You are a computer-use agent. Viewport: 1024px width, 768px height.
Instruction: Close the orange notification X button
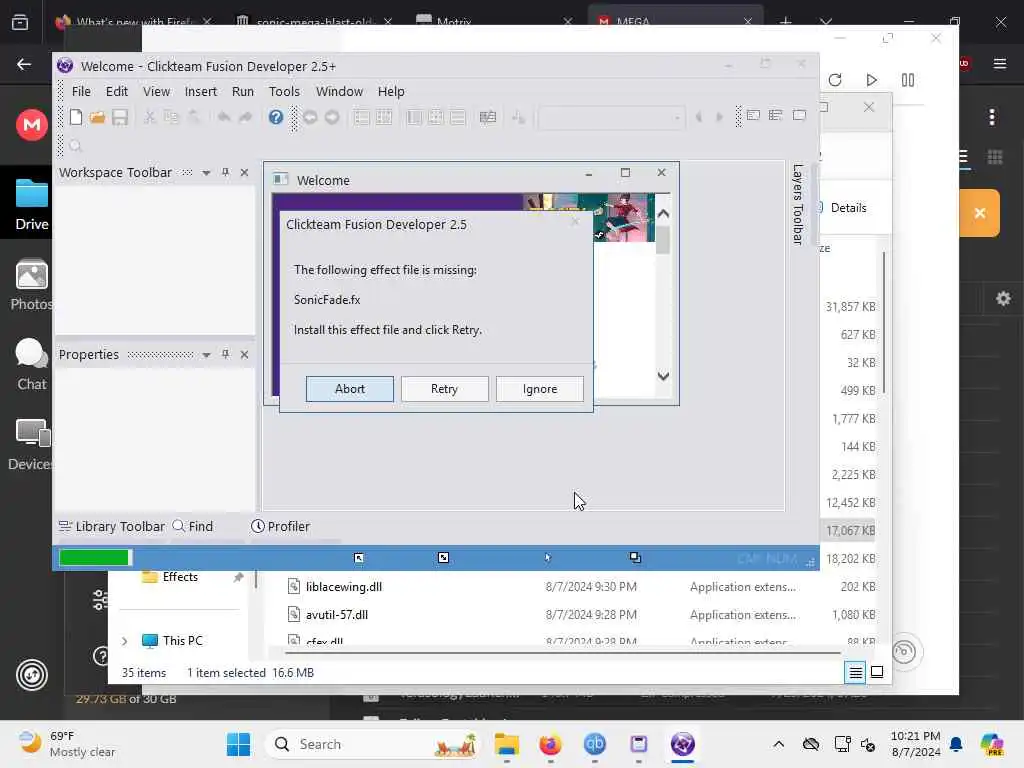pyautogui.click(x=980, y=213)
